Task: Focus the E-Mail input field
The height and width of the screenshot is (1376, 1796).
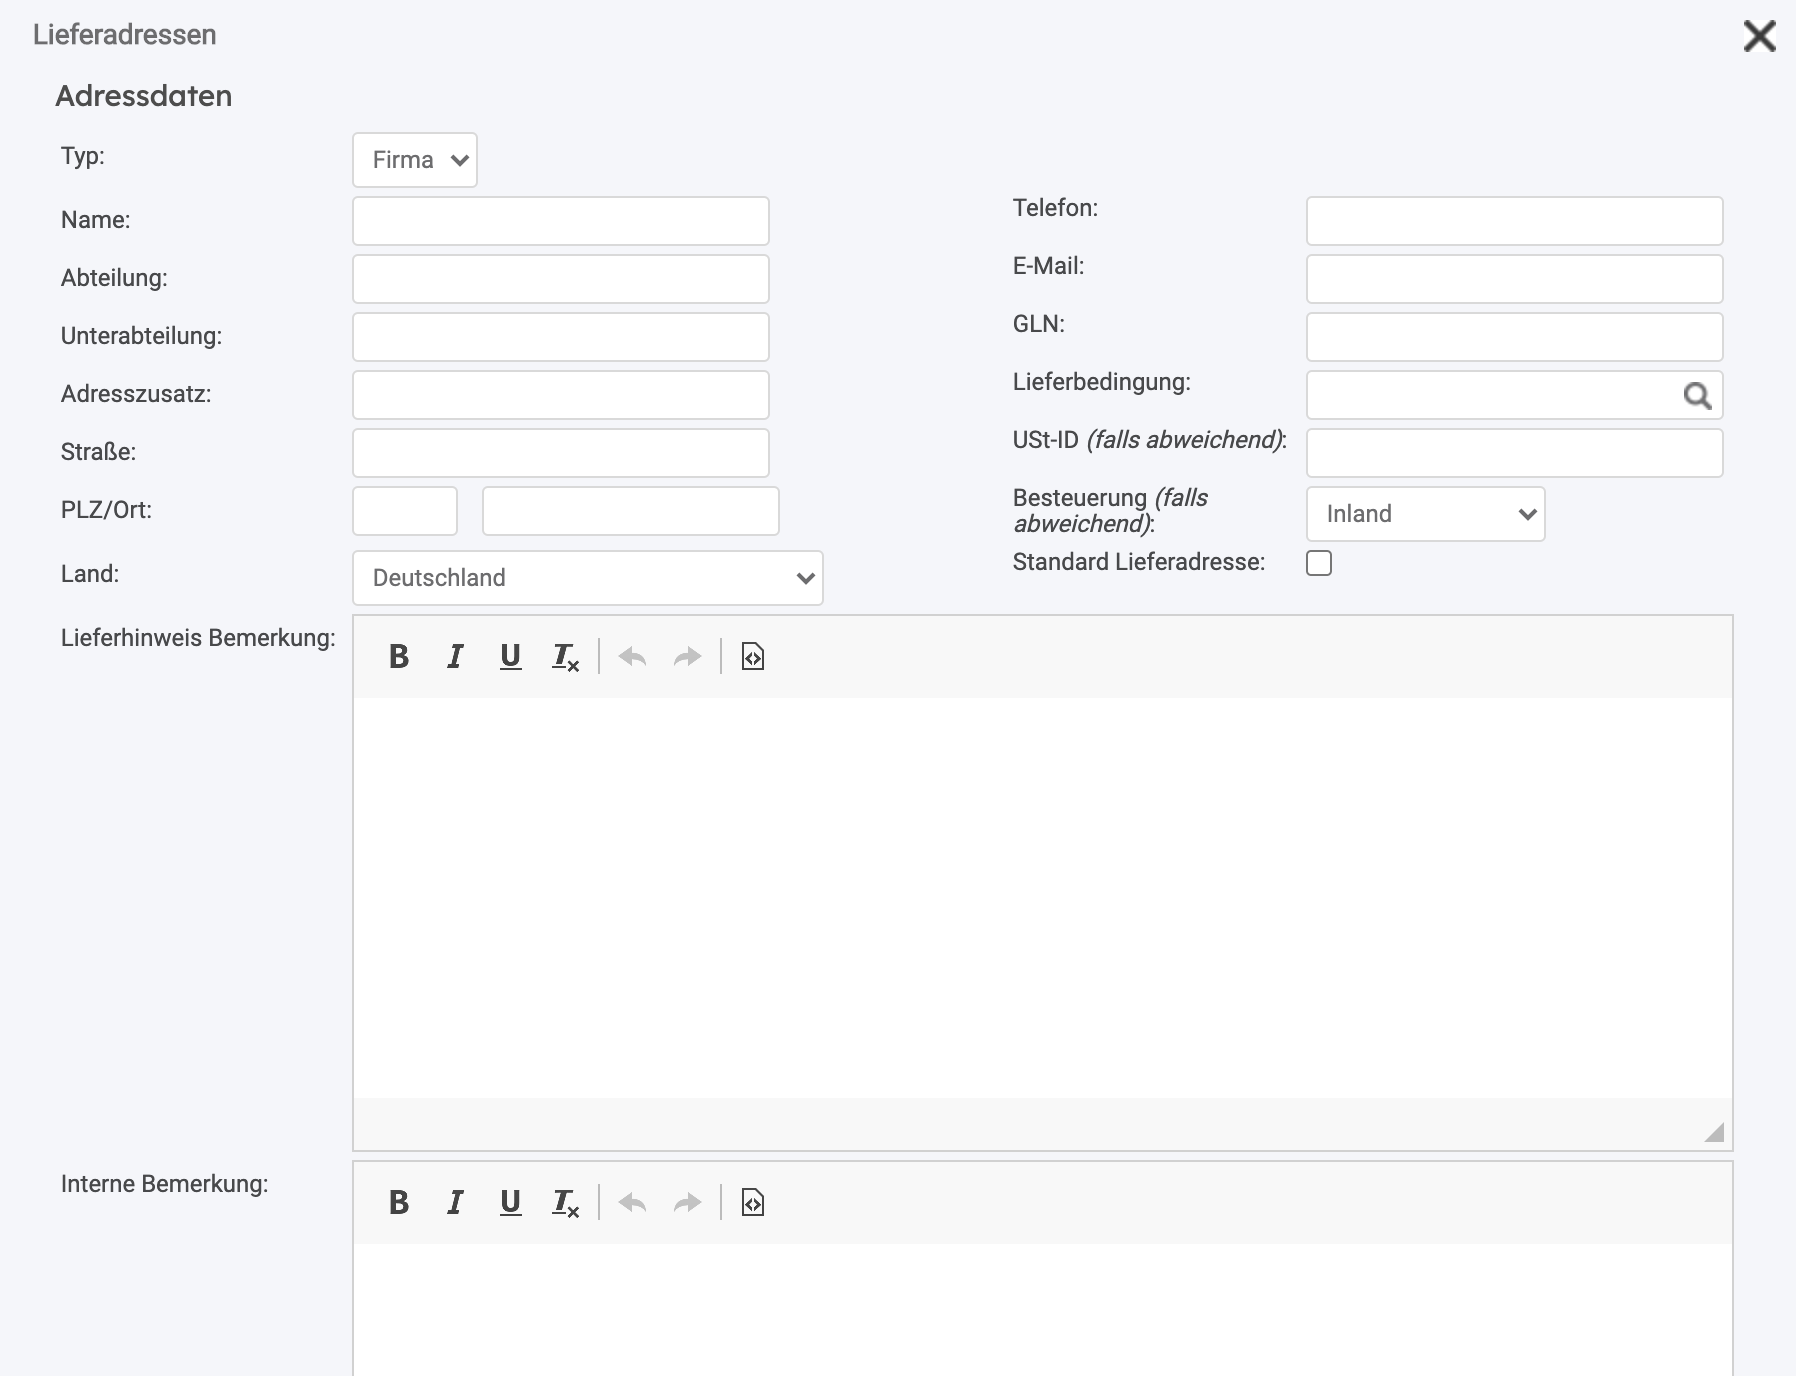Action: [x=1514, y=279]
